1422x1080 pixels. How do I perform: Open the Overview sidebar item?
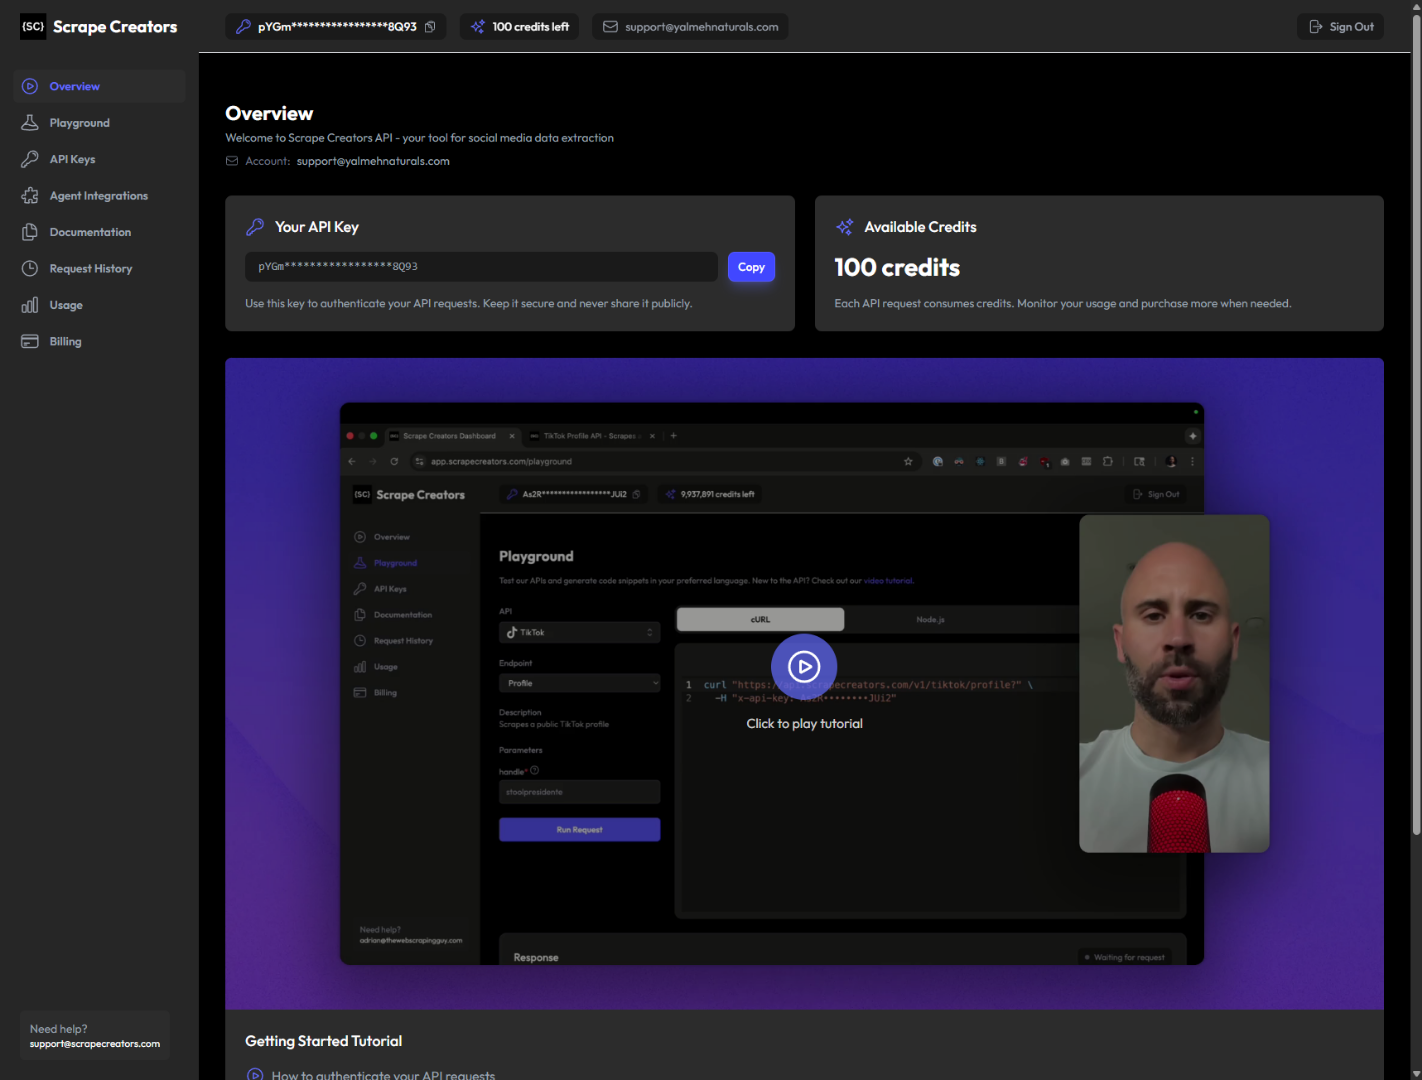click(100, 86)
